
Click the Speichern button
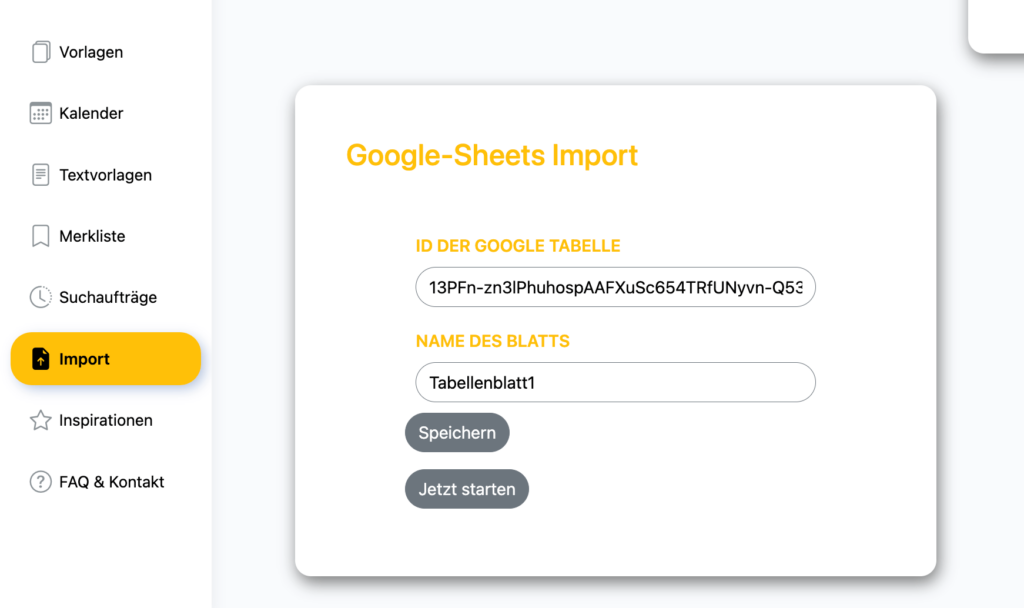point(457,432)
